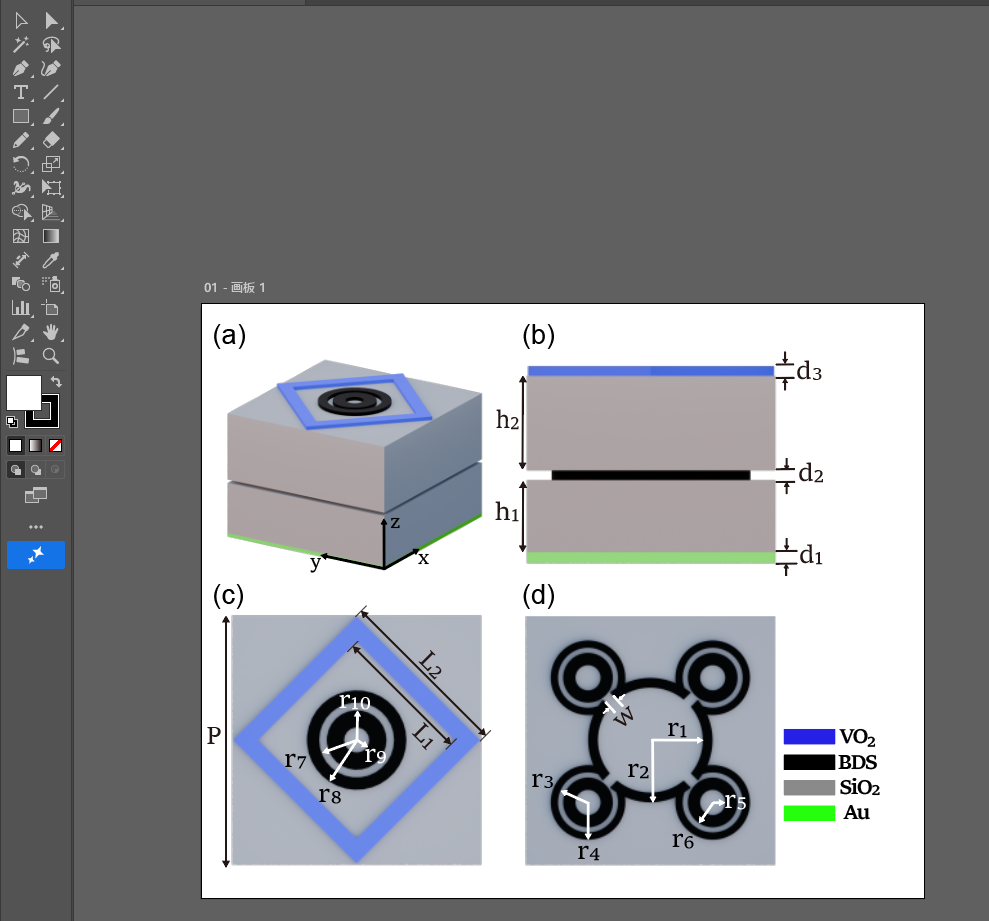989x921 pixels.
Task: Select the Curvature tool
Action: [51, 69]
